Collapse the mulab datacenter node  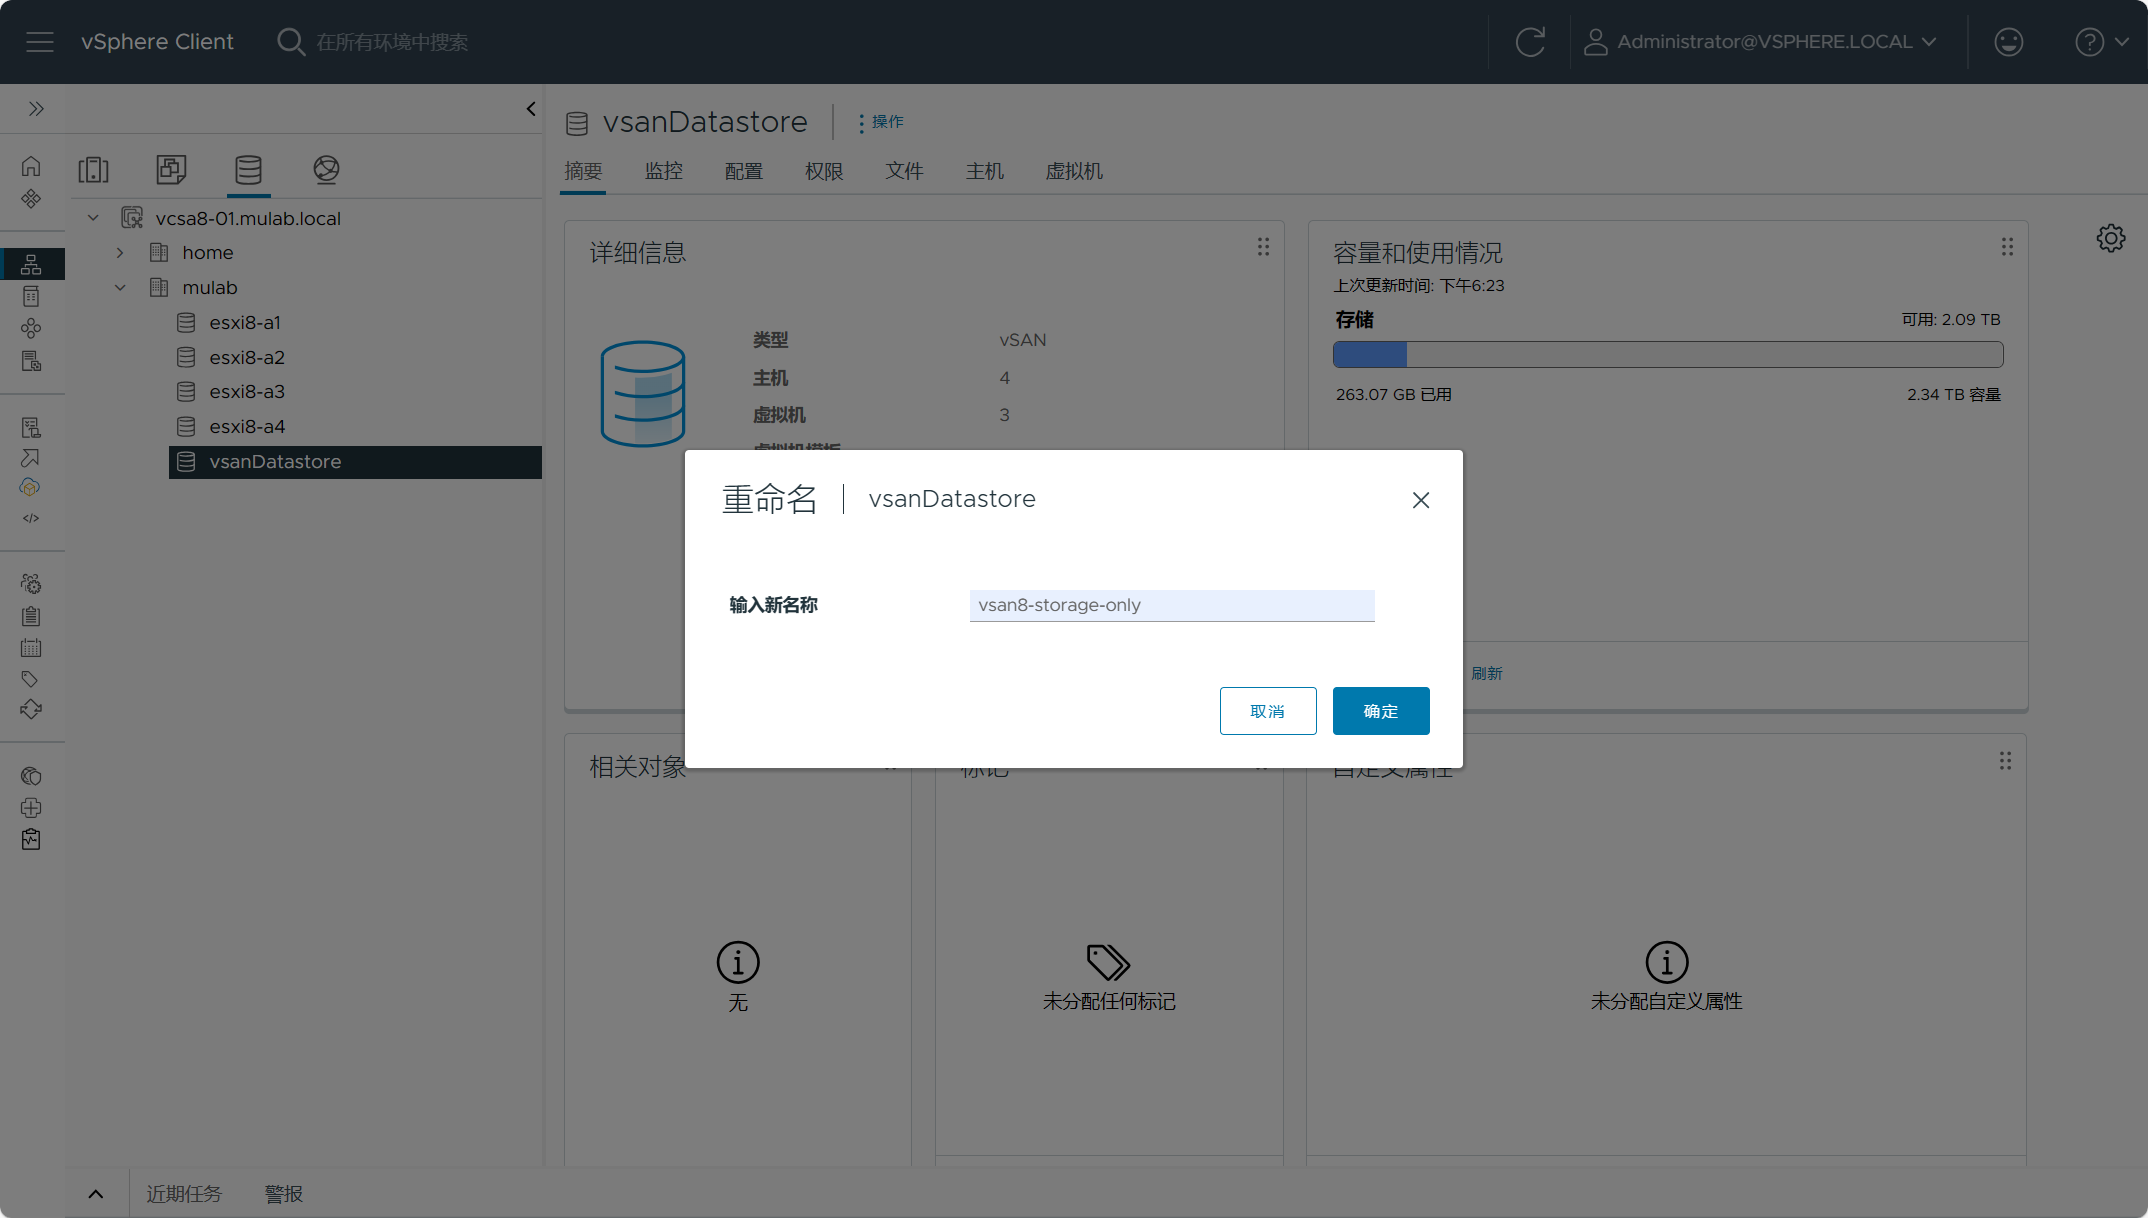coord(120,287)
